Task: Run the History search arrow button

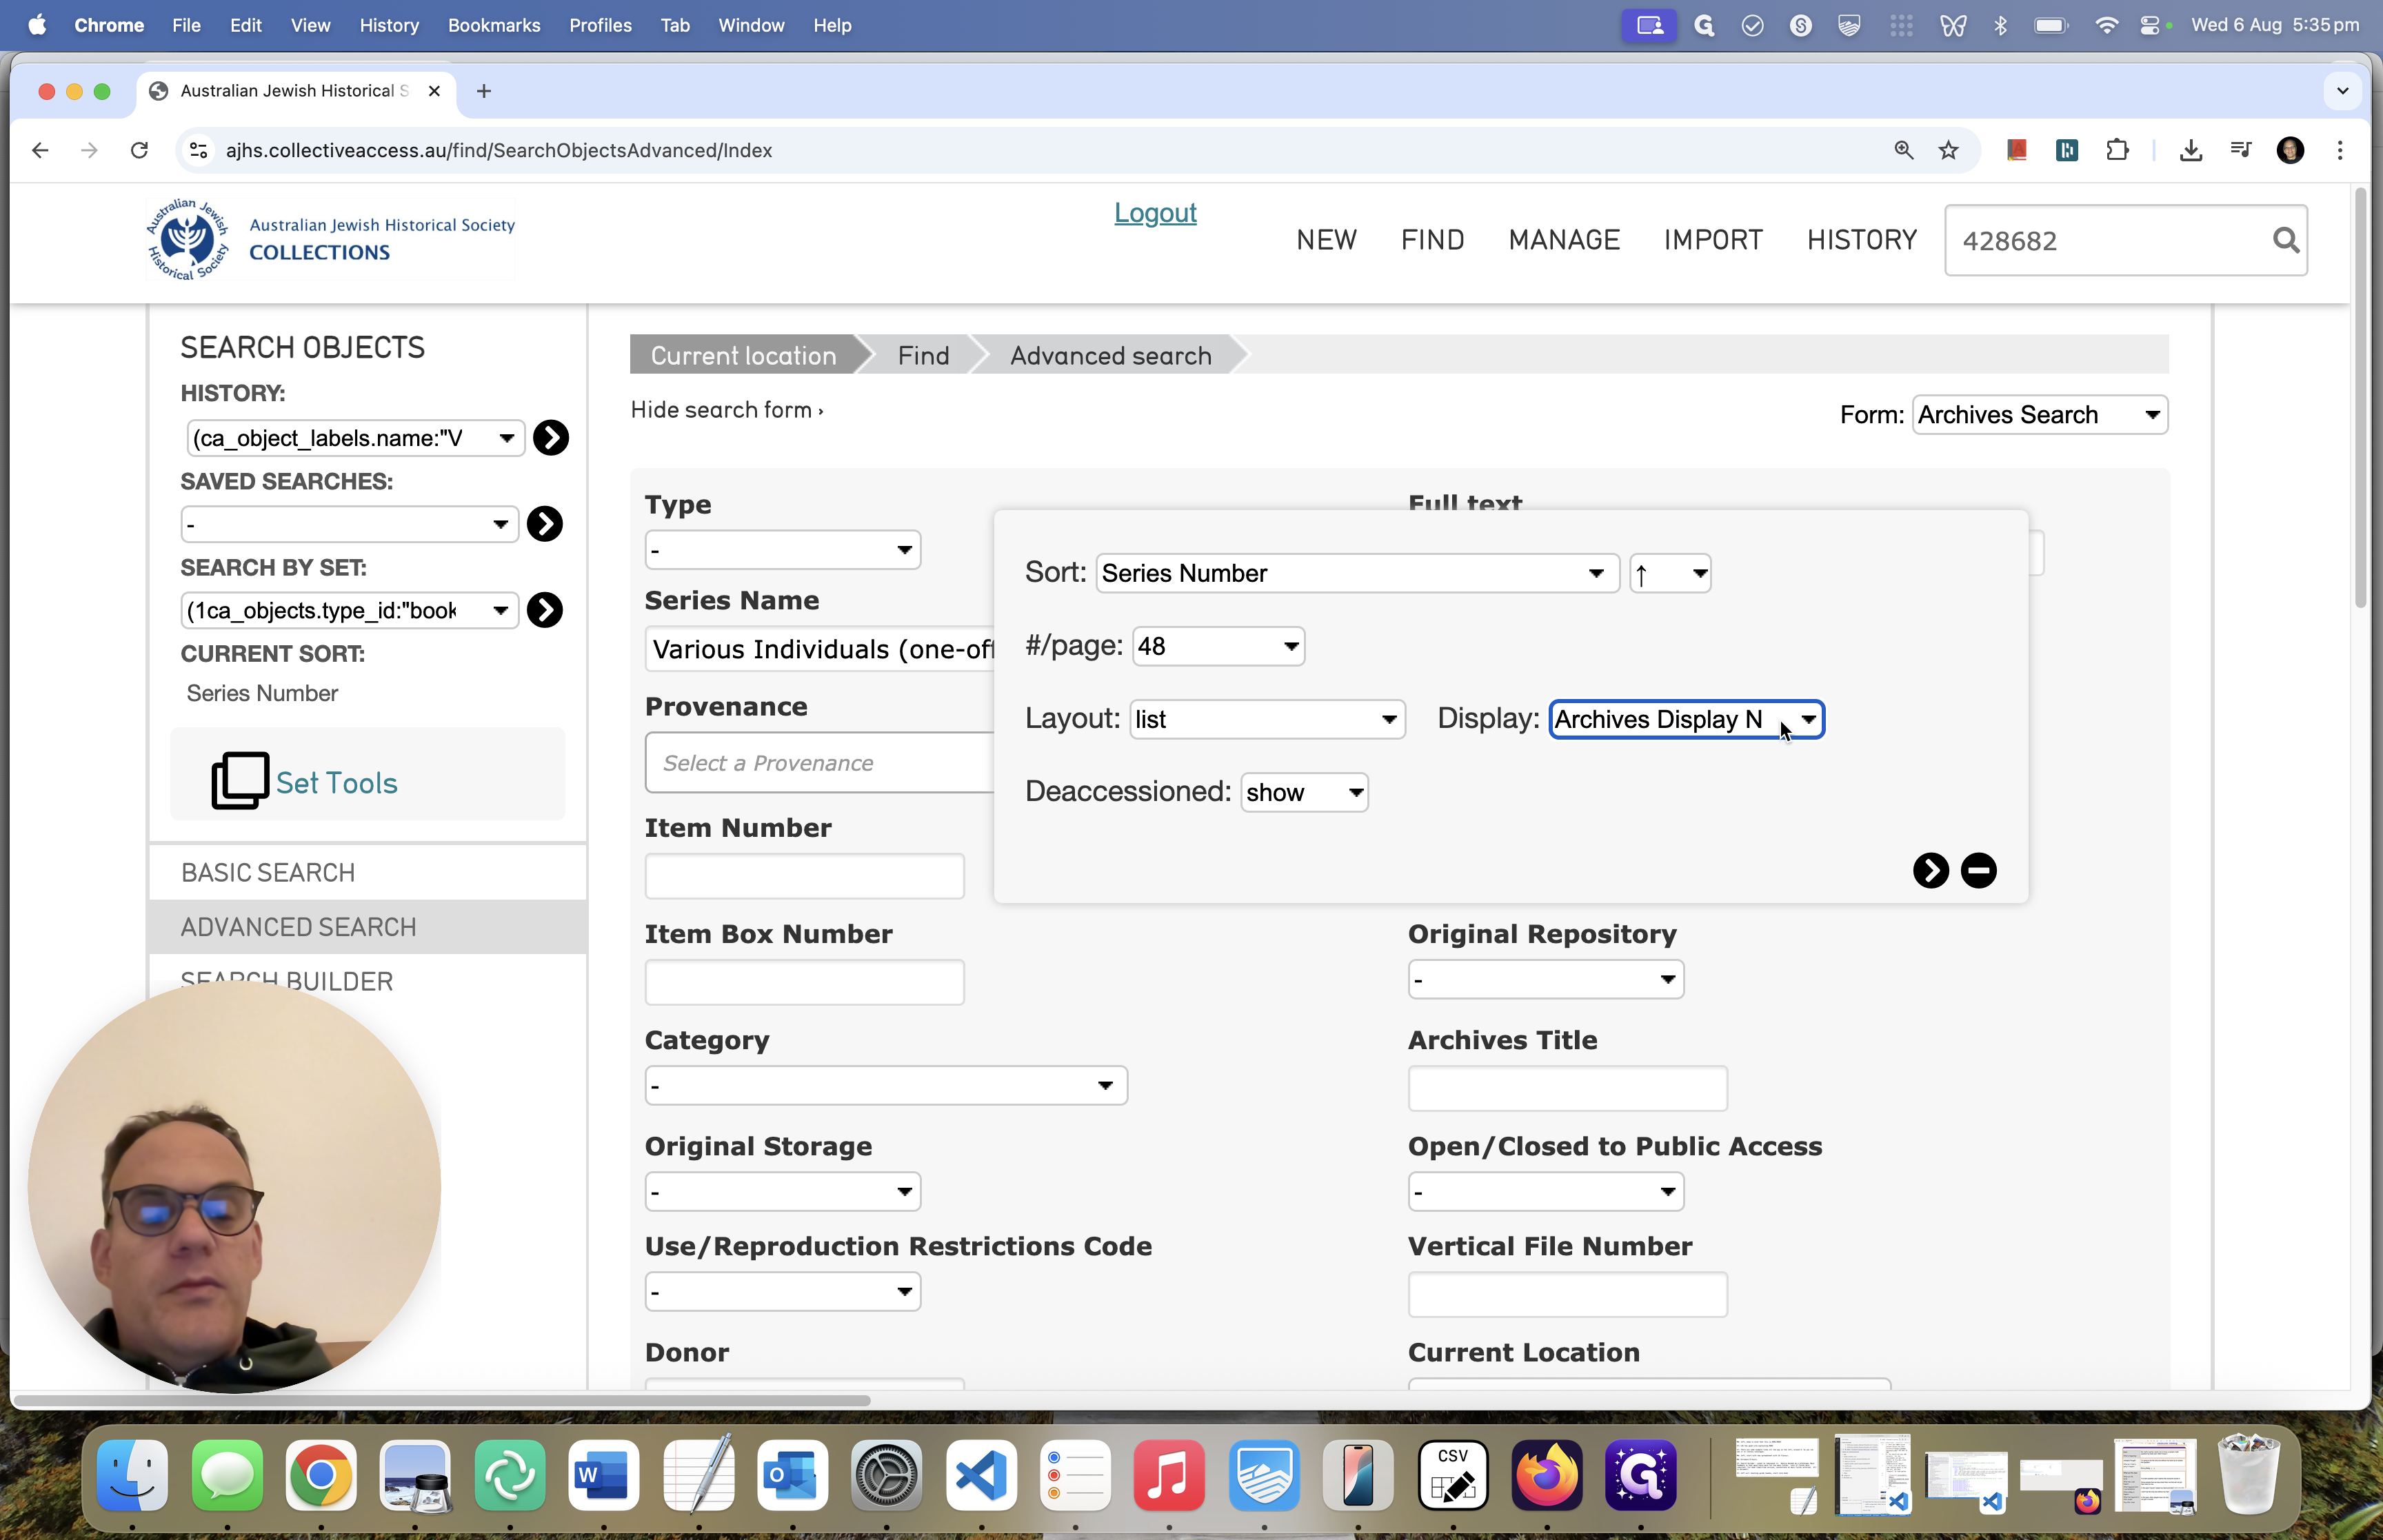Action: coord(550,438)
